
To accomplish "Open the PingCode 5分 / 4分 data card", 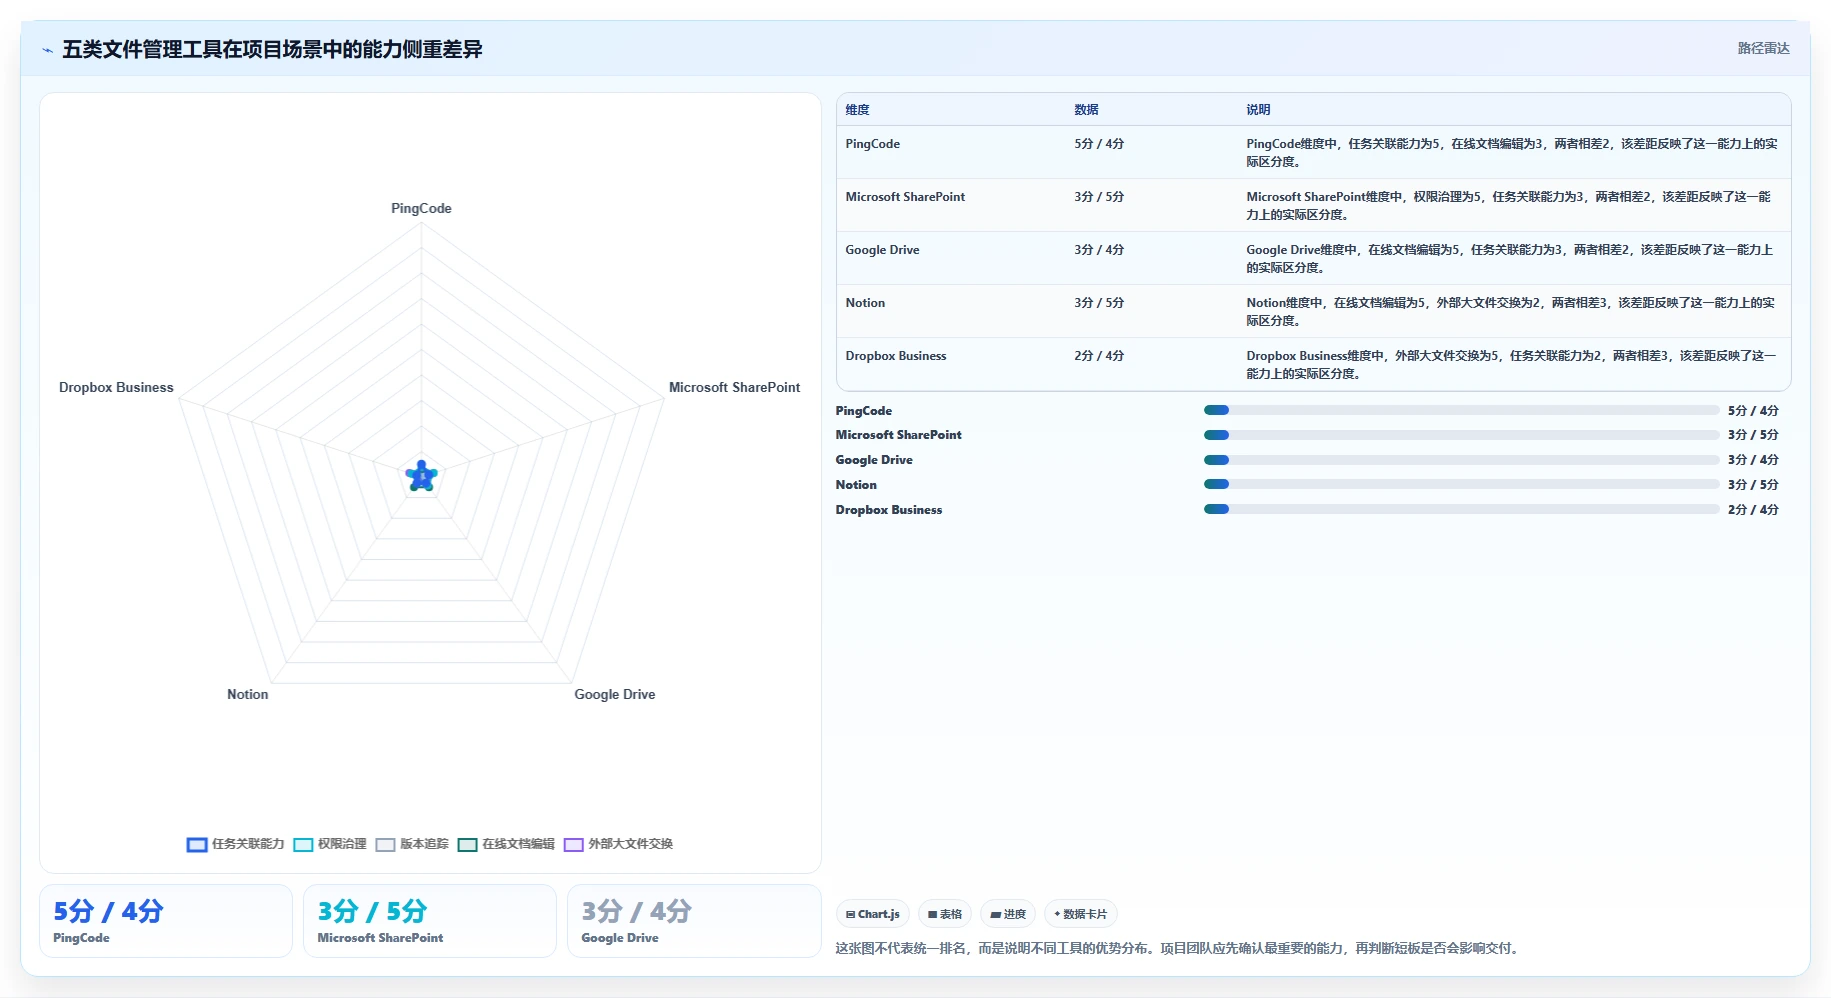I will [166, 921].
